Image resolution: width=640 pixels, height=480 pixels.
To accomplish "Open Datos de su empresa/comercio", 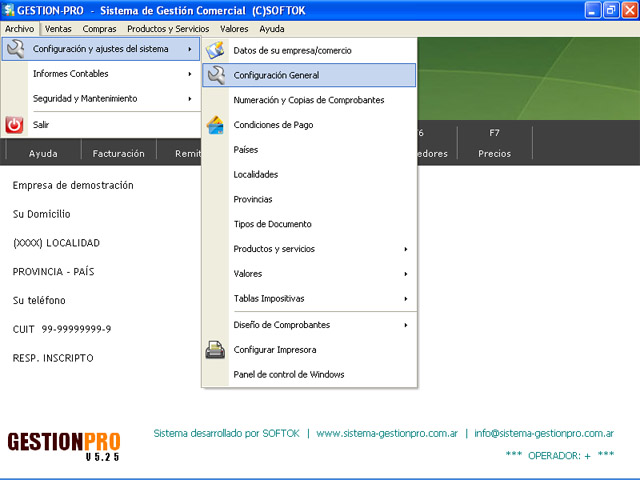I will tap(309, 51).
